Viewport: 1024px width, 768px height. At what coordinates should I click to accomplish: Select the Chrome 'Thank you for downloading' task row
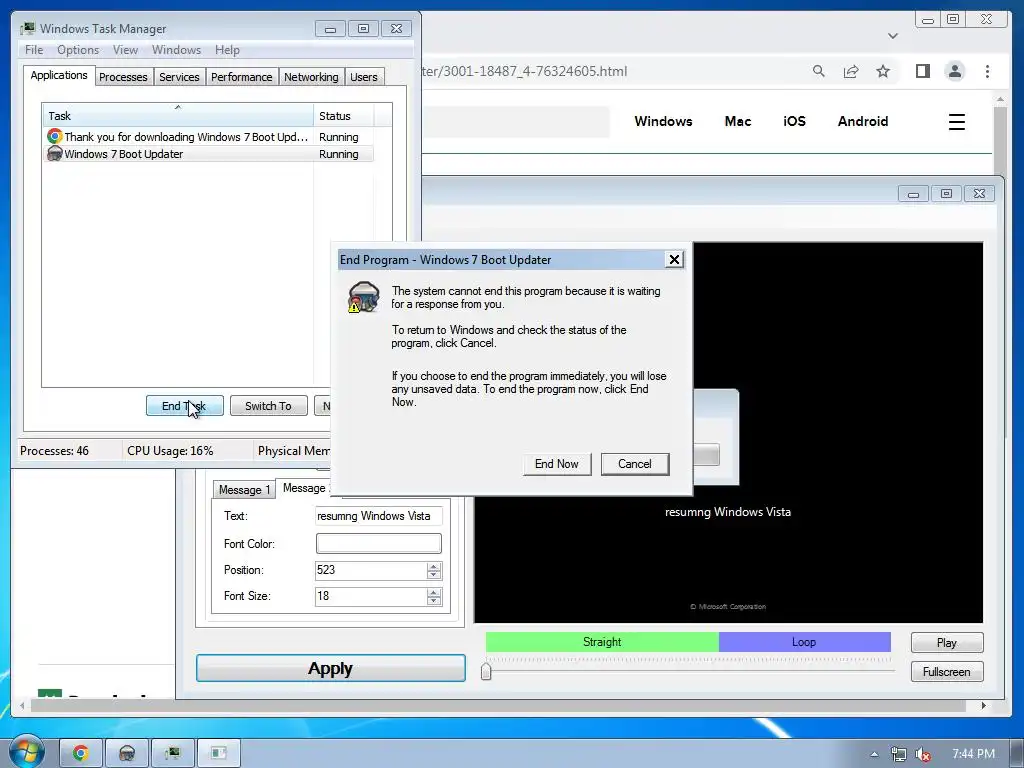(x=209, y=136)
